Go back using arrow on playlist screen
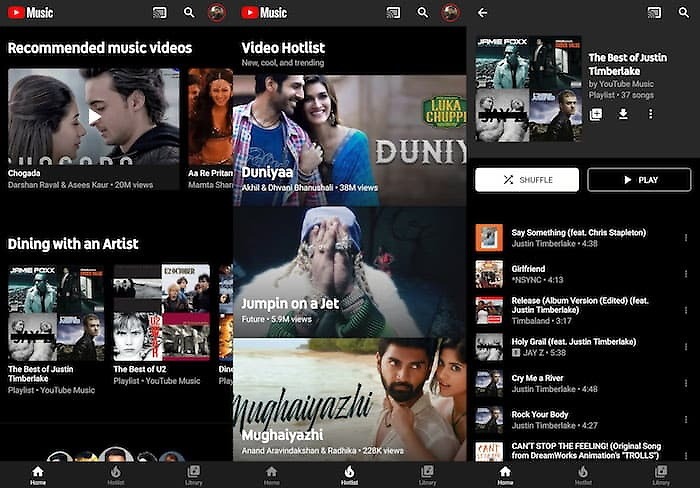Screen dimensions: 700x488 pyautogui.click(x=482, y=13)
